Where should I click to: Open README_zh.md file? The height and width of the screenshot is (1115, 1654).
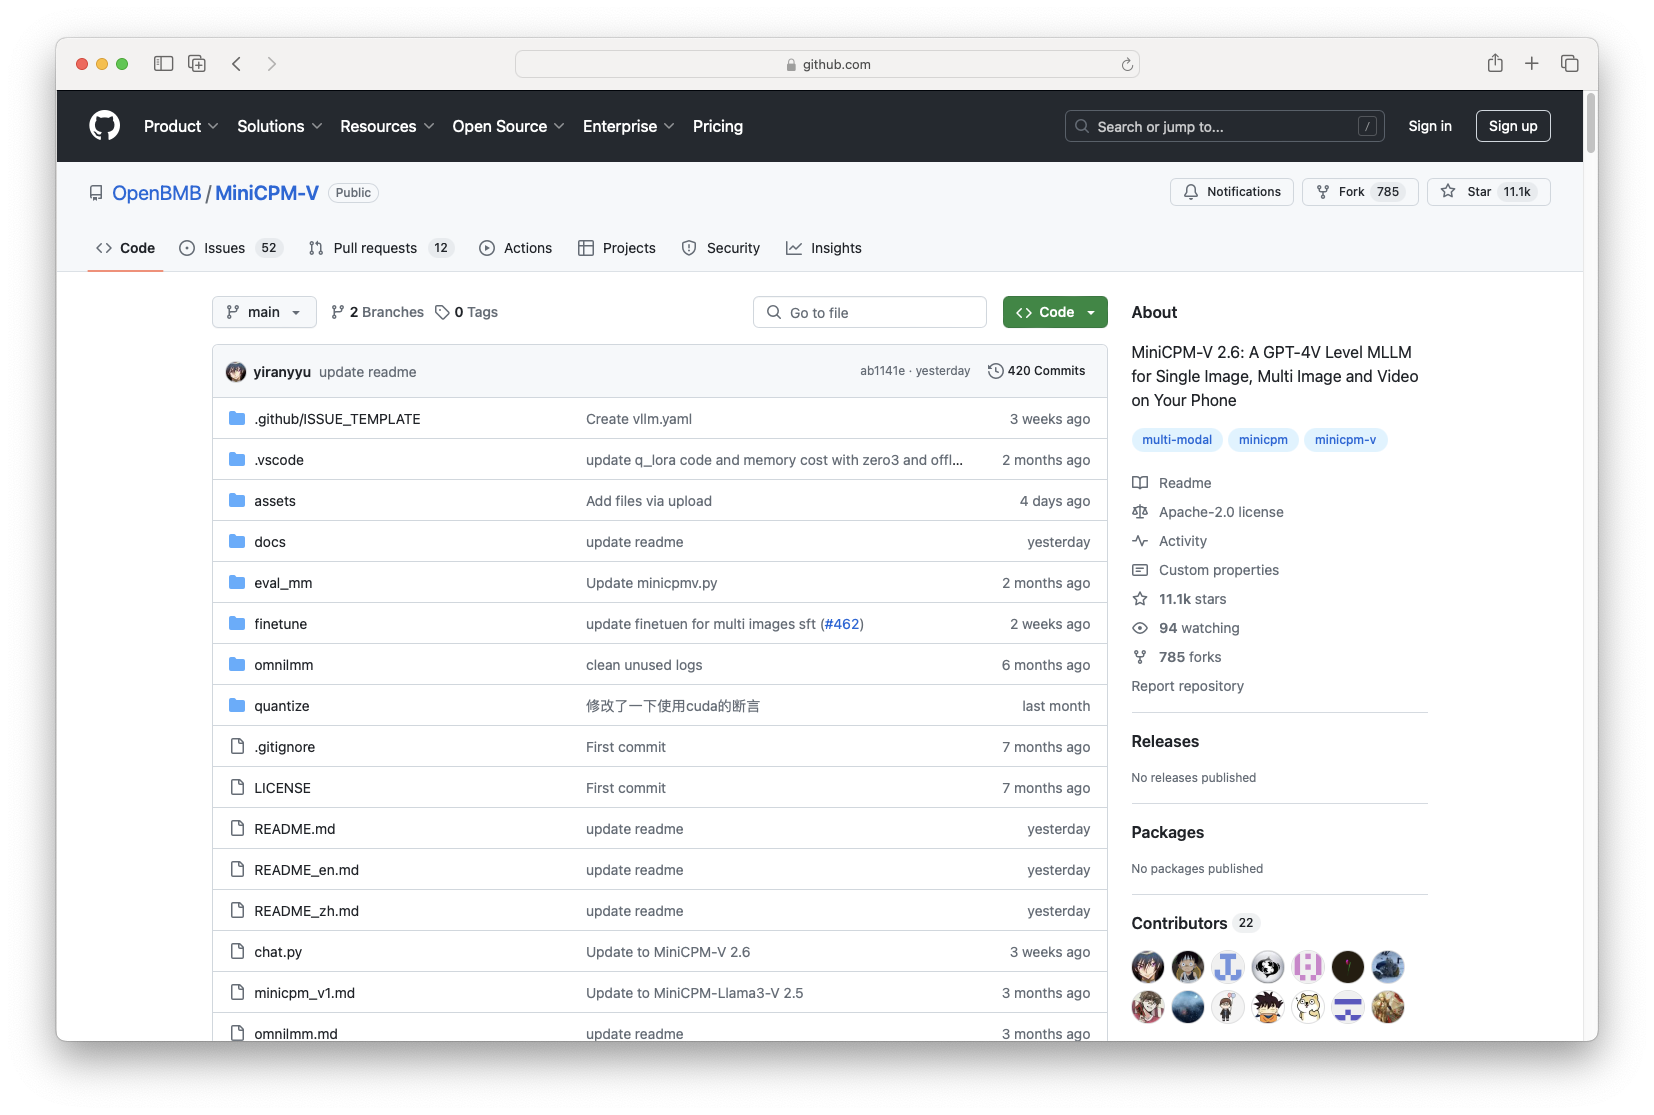click(x=306, y=911)
